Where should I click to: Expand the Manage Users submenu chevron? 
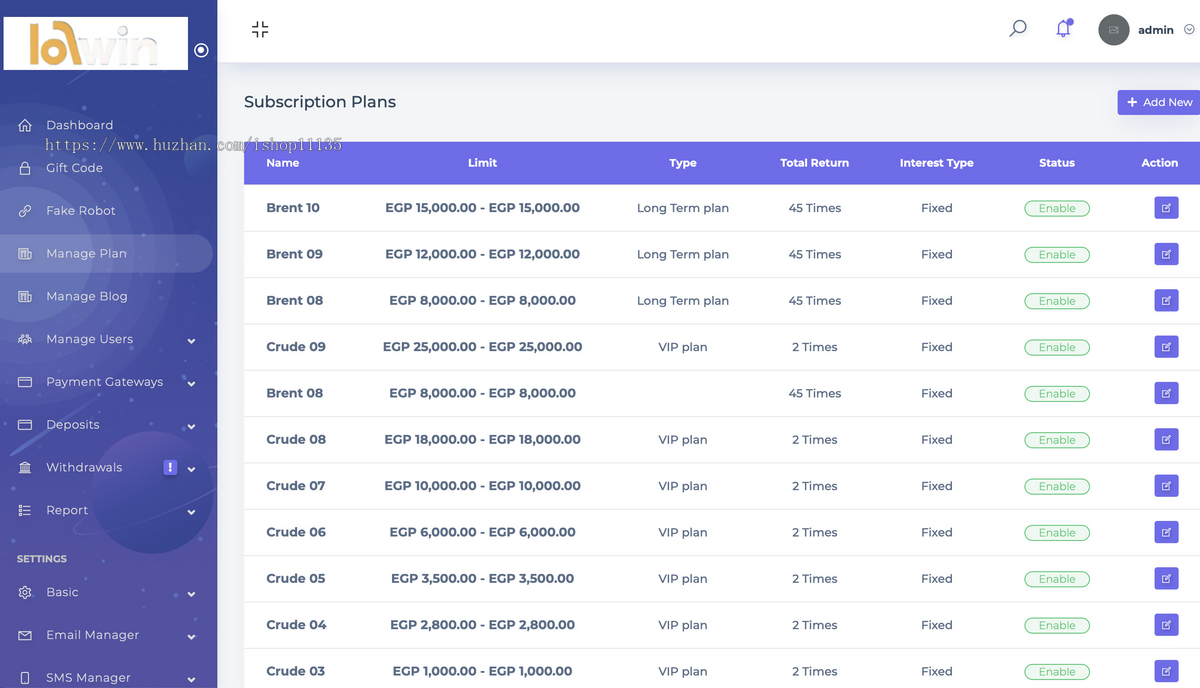(191, 341)
